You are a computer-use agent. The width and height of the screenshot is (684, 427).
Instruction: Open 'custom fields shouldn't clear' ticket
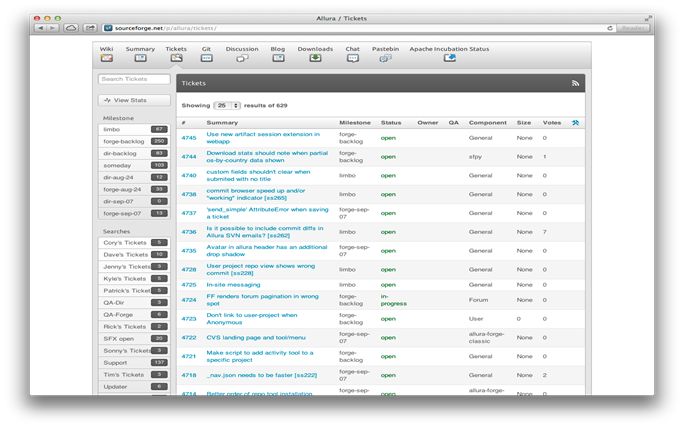coord(258,175)
